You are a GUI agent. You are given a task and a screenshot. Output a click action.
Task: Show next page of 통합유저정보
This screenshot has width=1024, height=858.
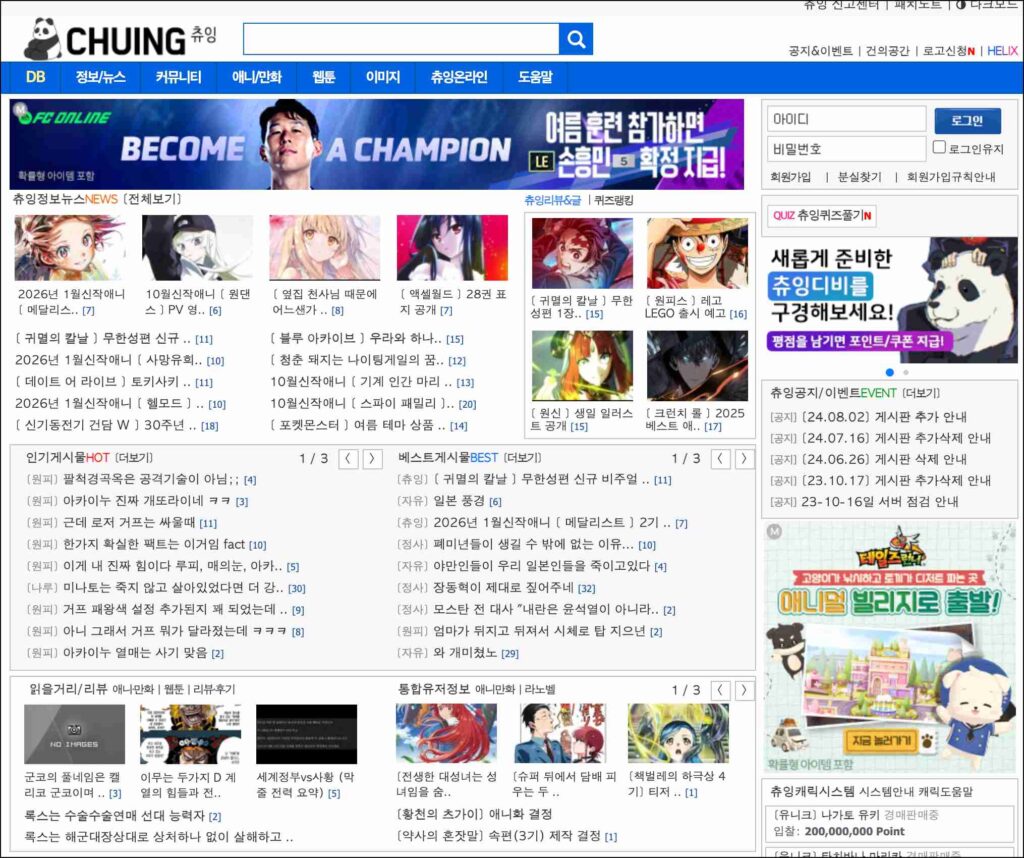744,690
